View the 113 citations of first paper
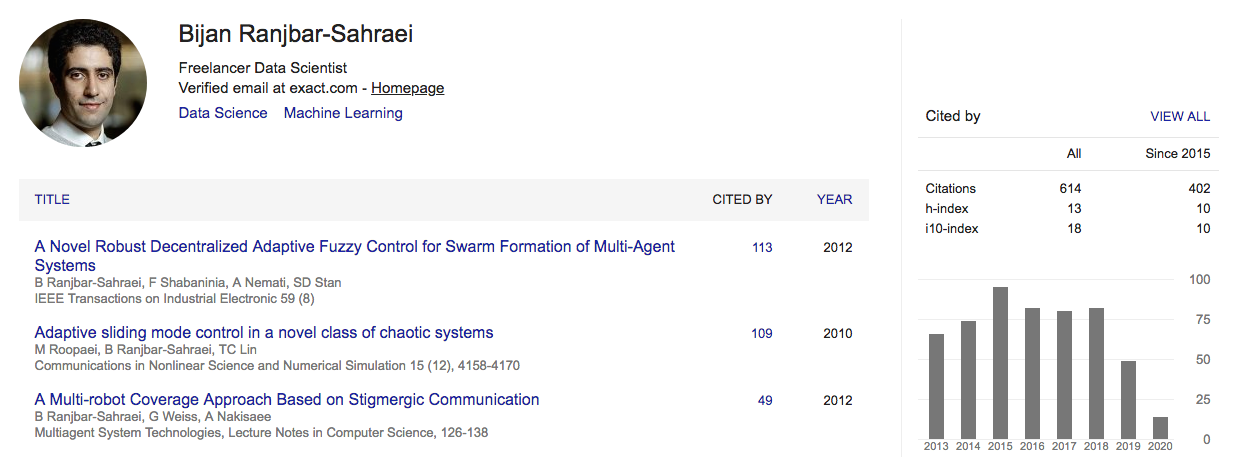Viewport: 1254px width, 457px height. pyautogui.click(x=762, y=247)
